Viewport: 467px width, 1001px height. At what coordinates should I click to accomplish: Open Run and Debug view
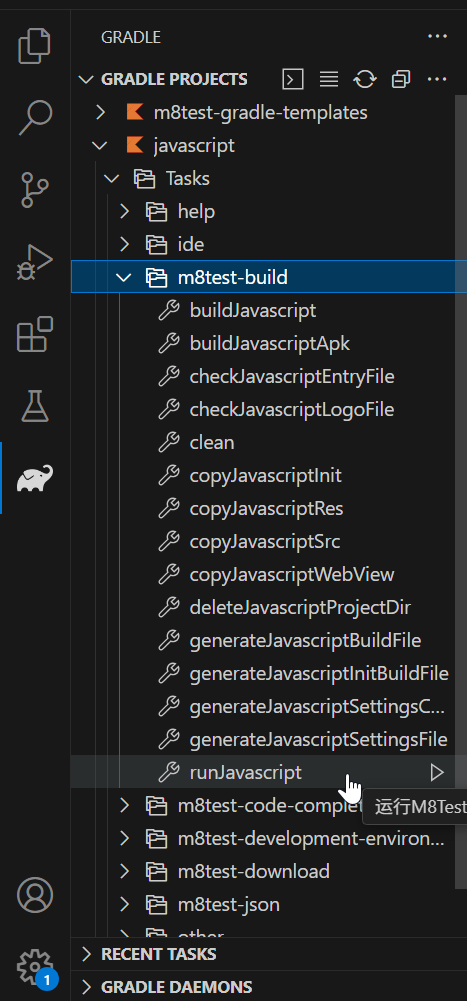(x=34, y=262)
